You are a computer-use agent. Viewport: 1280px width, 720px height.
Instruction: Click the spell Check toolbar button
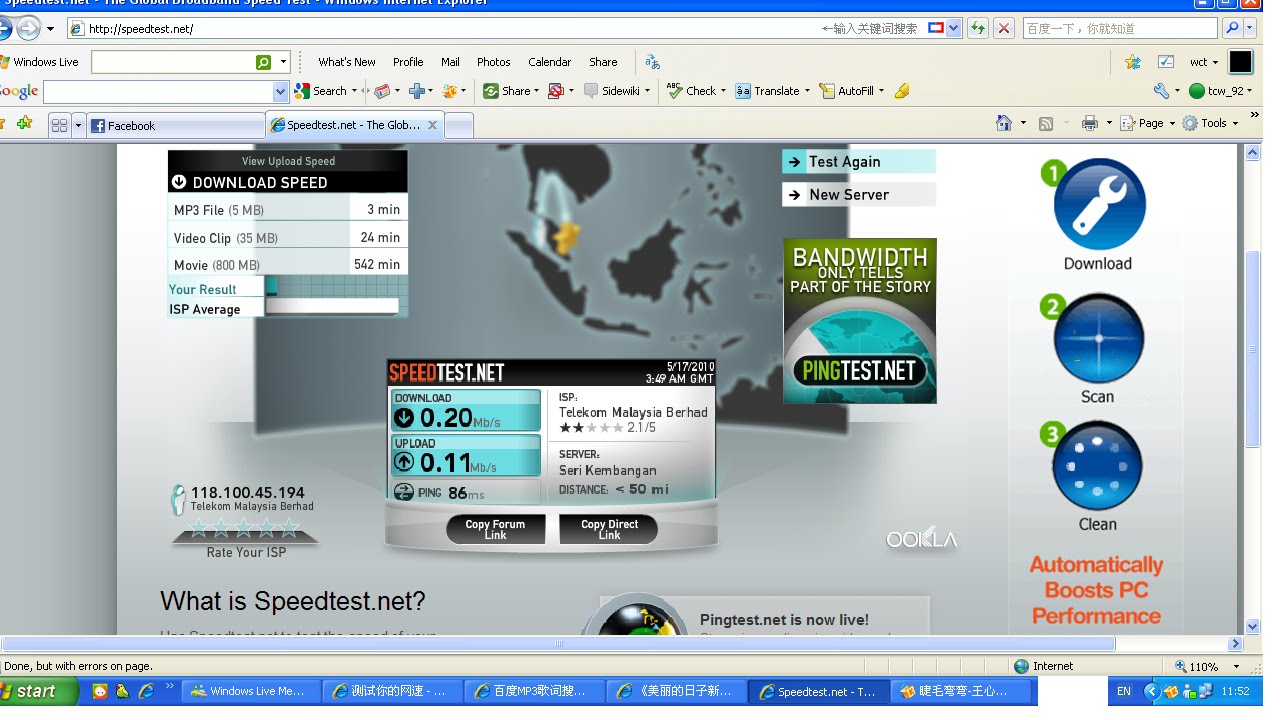pos(691,91)
